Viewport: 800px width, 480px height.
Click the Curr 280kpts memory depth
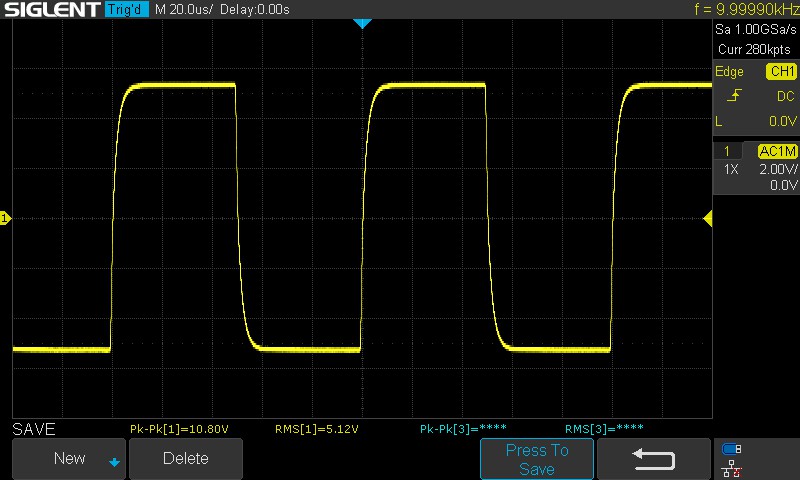pos(754,49)
